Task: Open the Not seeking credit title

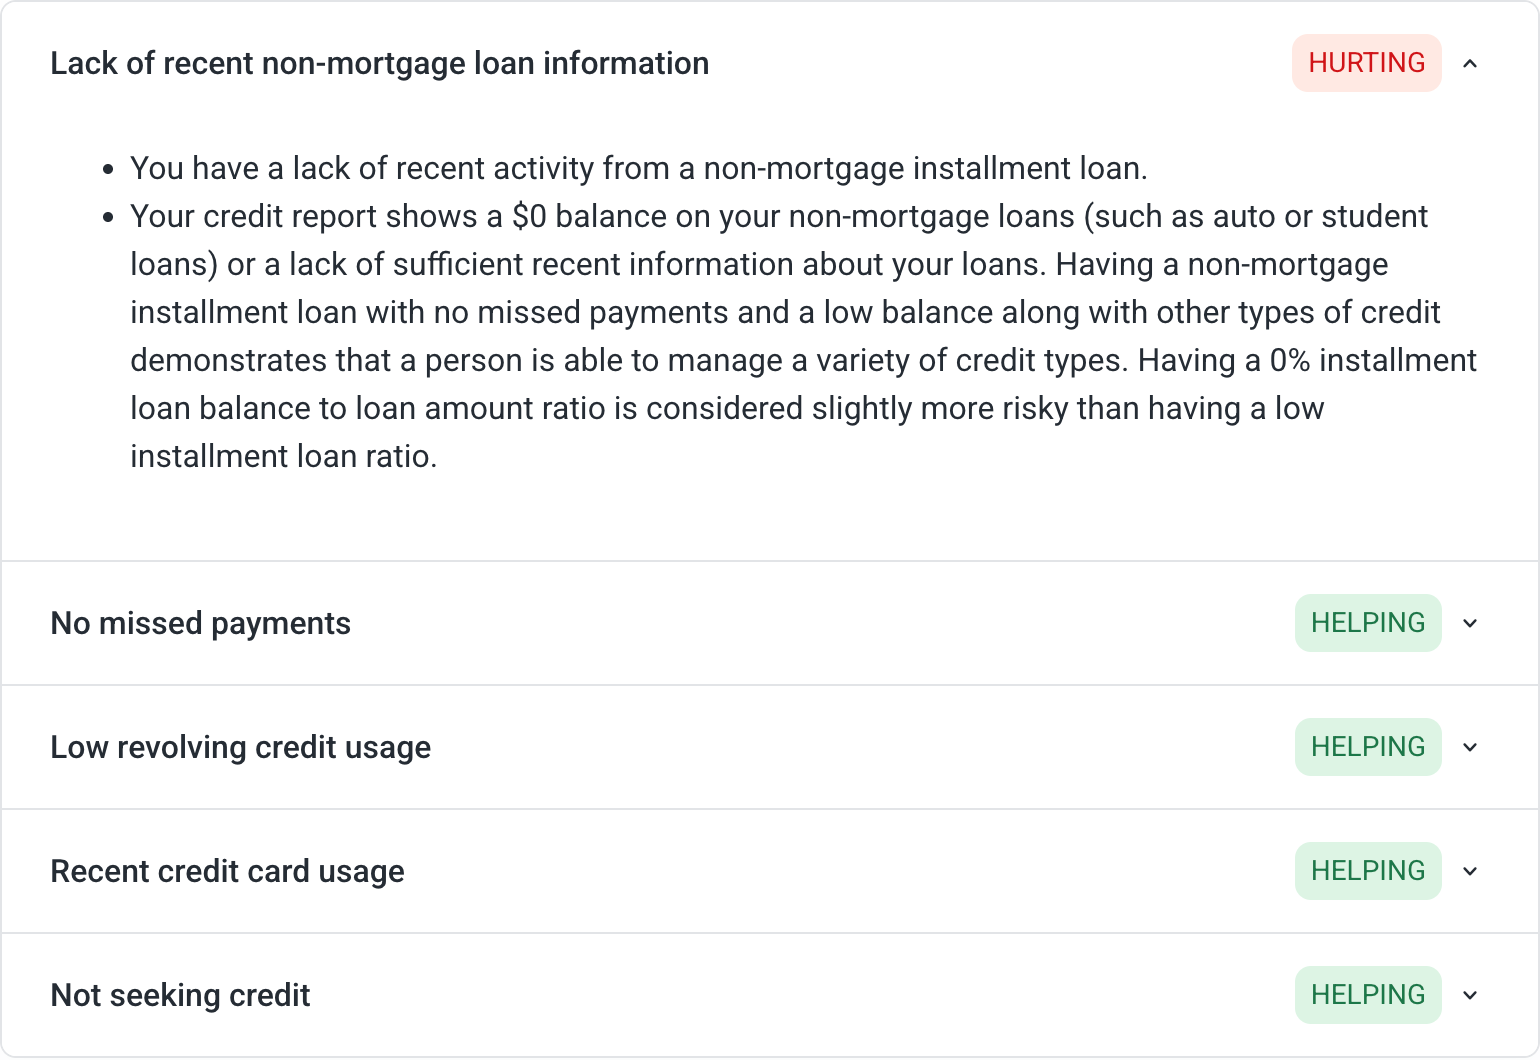Action: coord(180,995)
